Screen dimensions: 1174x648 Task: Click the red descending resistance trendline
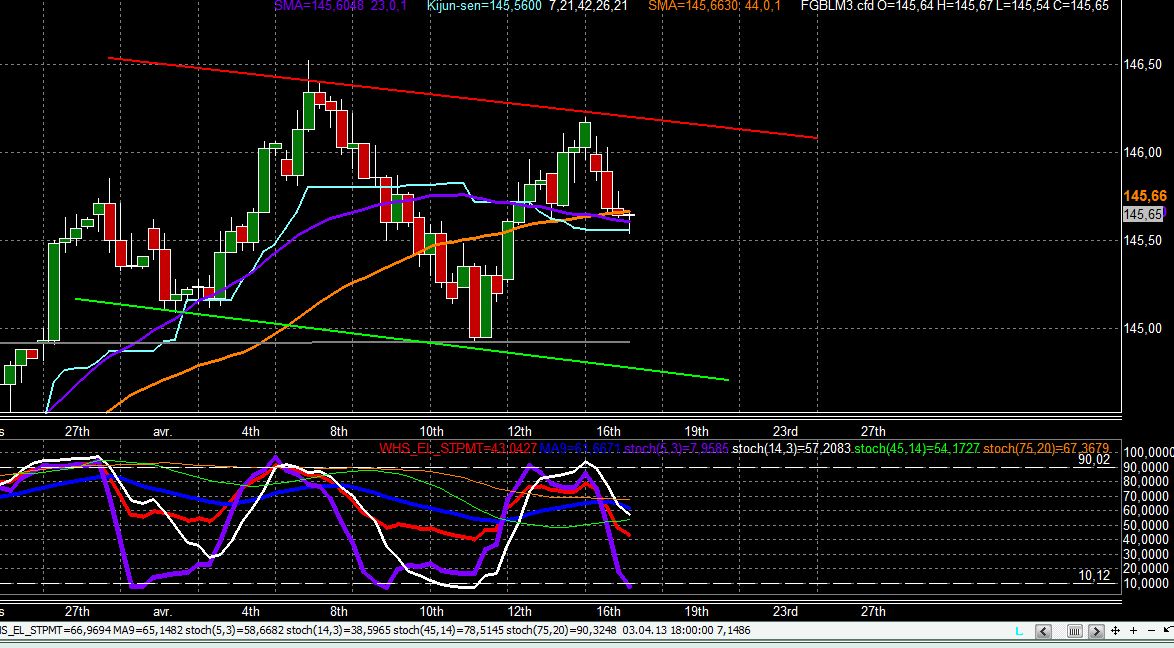click(x=462, y=98)
